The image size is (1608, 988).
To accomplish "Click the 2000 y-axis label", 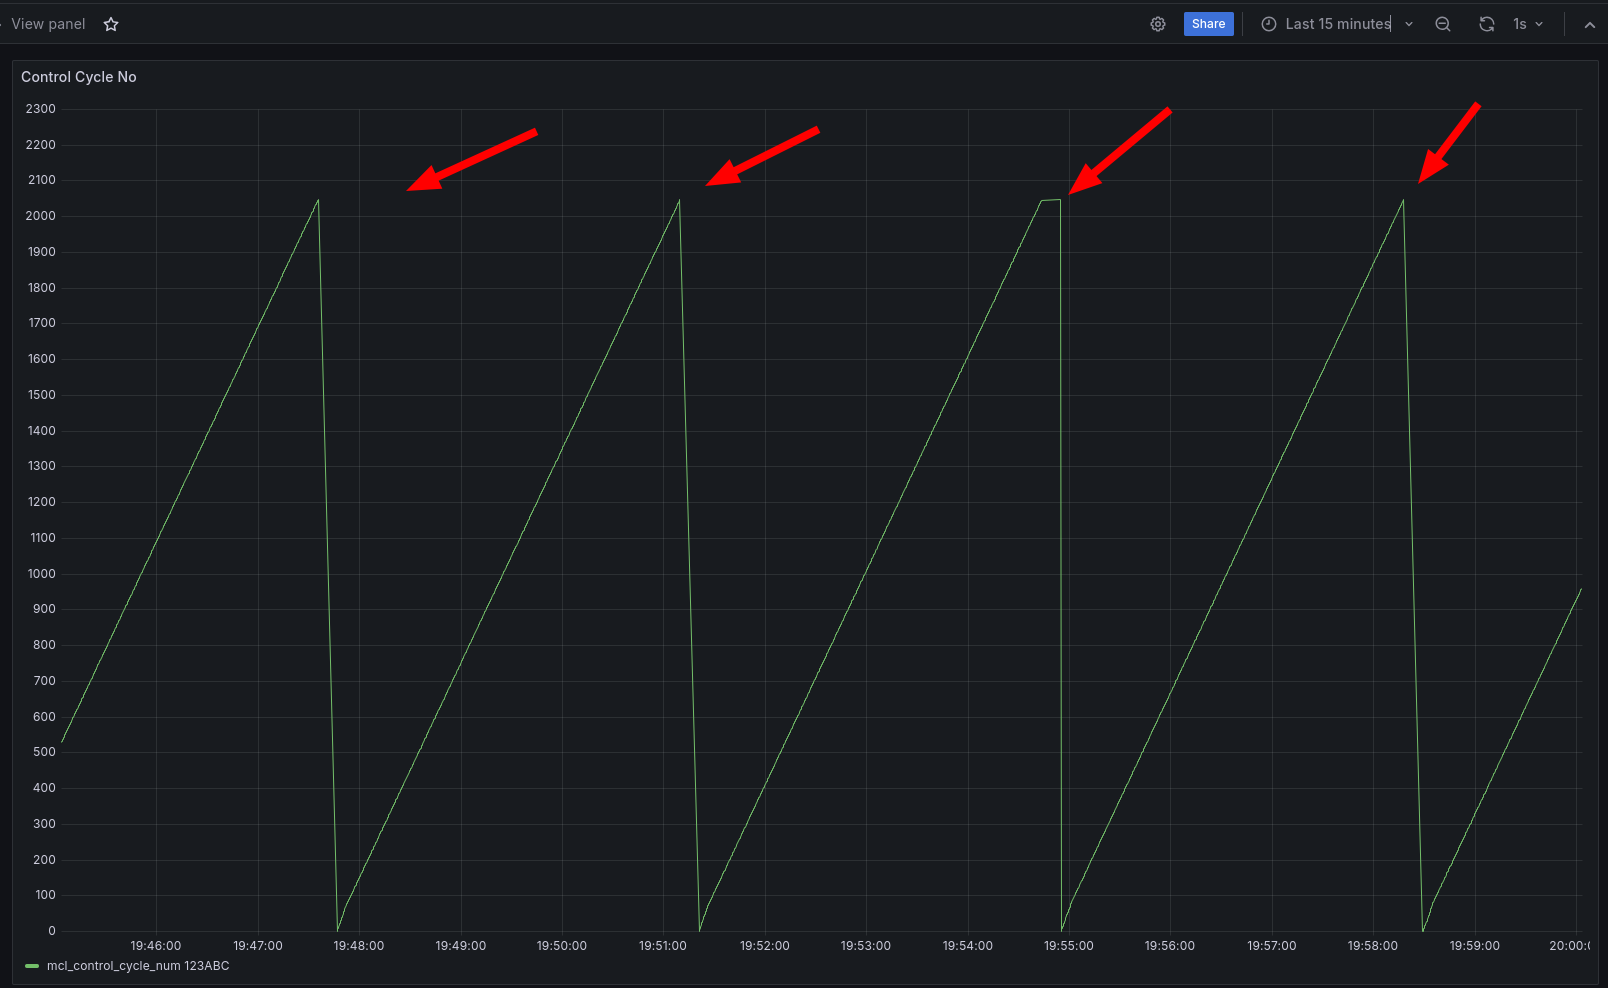I will tap(41, 216).
